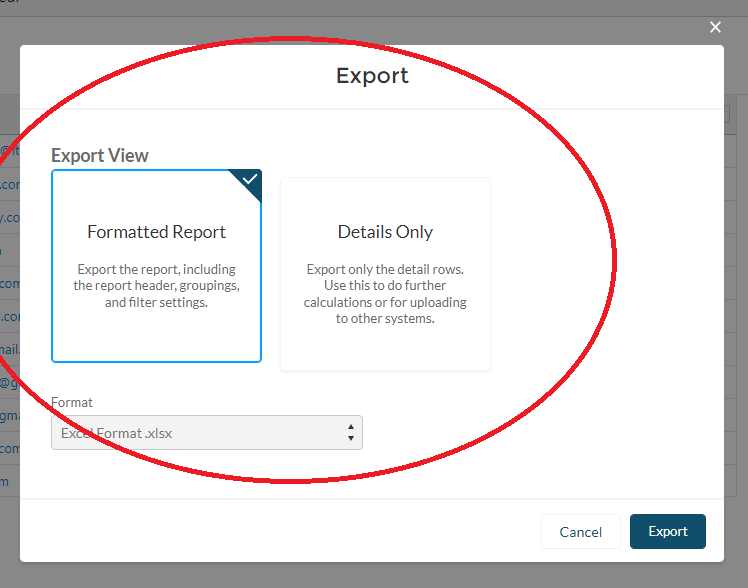This screenshot has width=748, height=588.
Task: Click the partially hidden email link showing 'mail.'
Action: [9, 350]
